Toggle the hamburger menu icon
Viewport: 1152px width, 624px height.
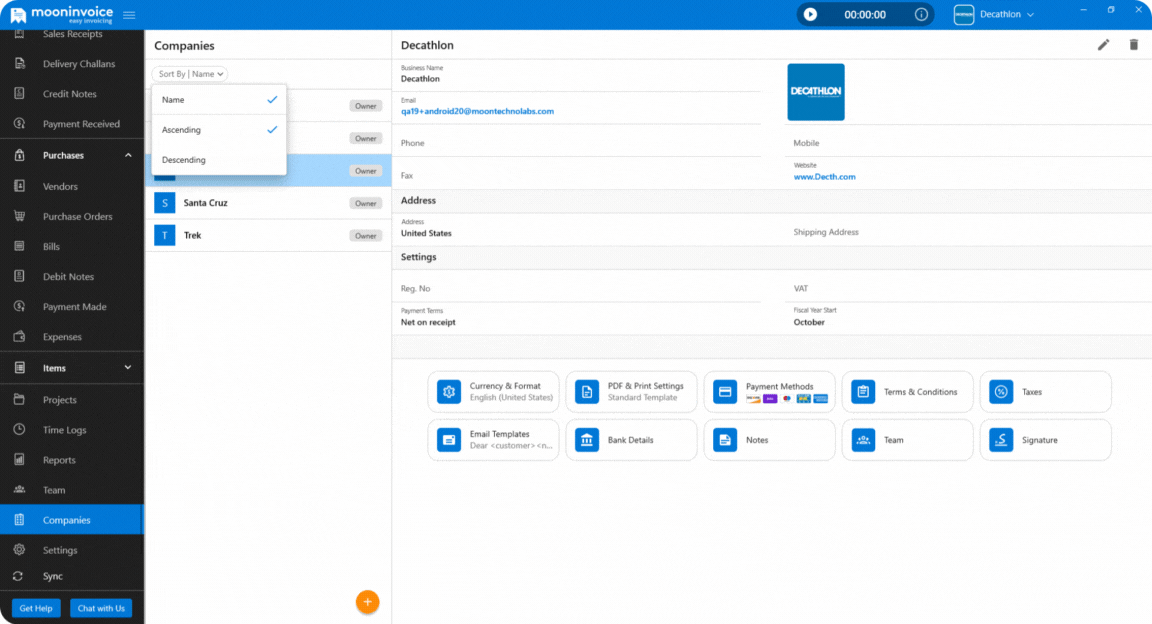pyautogui.click(x=129, y=15)
